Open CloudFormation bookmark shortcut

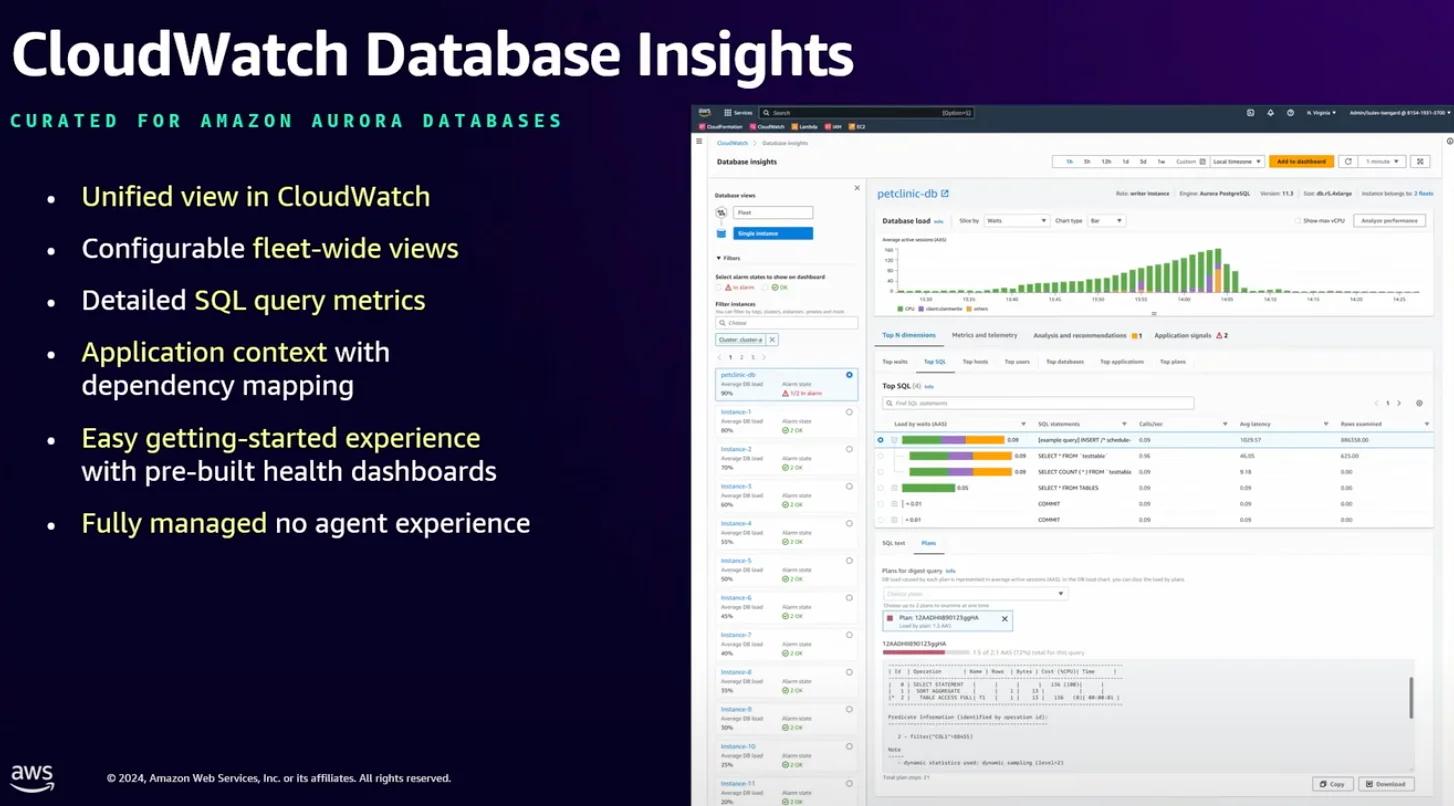[721, 127]
